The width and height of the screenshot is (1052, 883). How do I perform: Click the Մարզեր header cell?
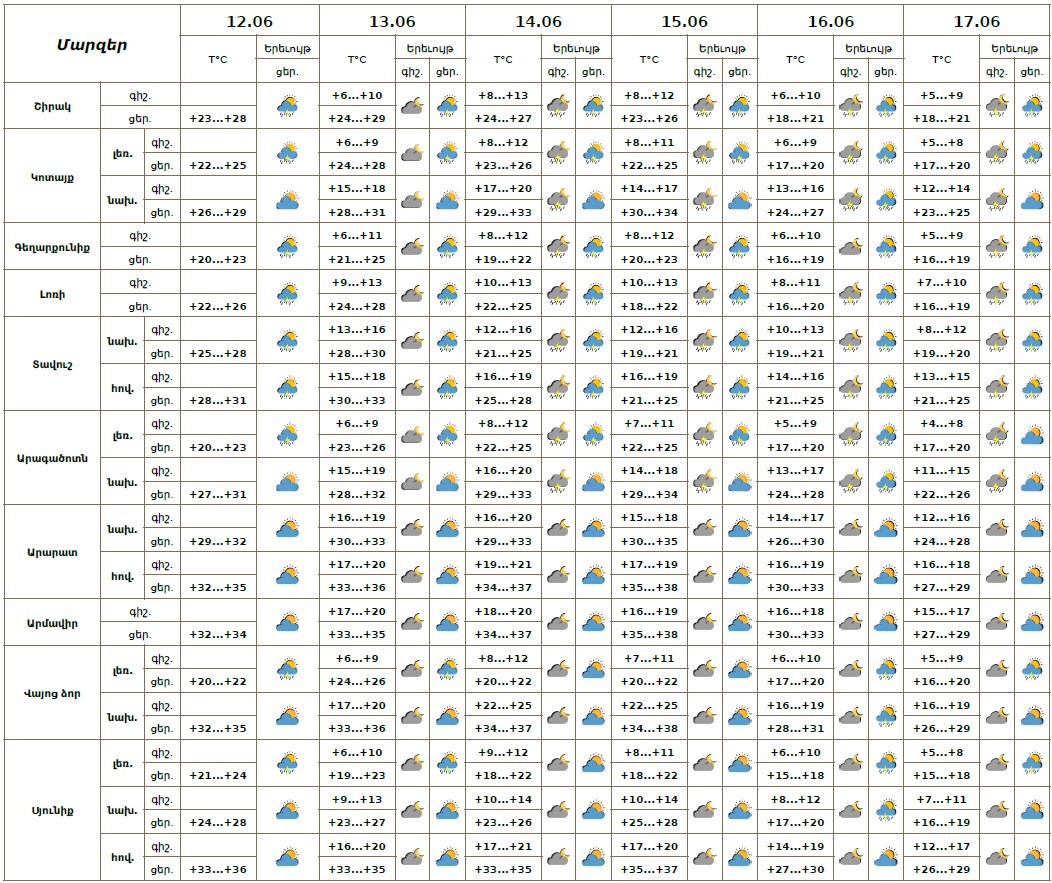(x=91, y=44)
